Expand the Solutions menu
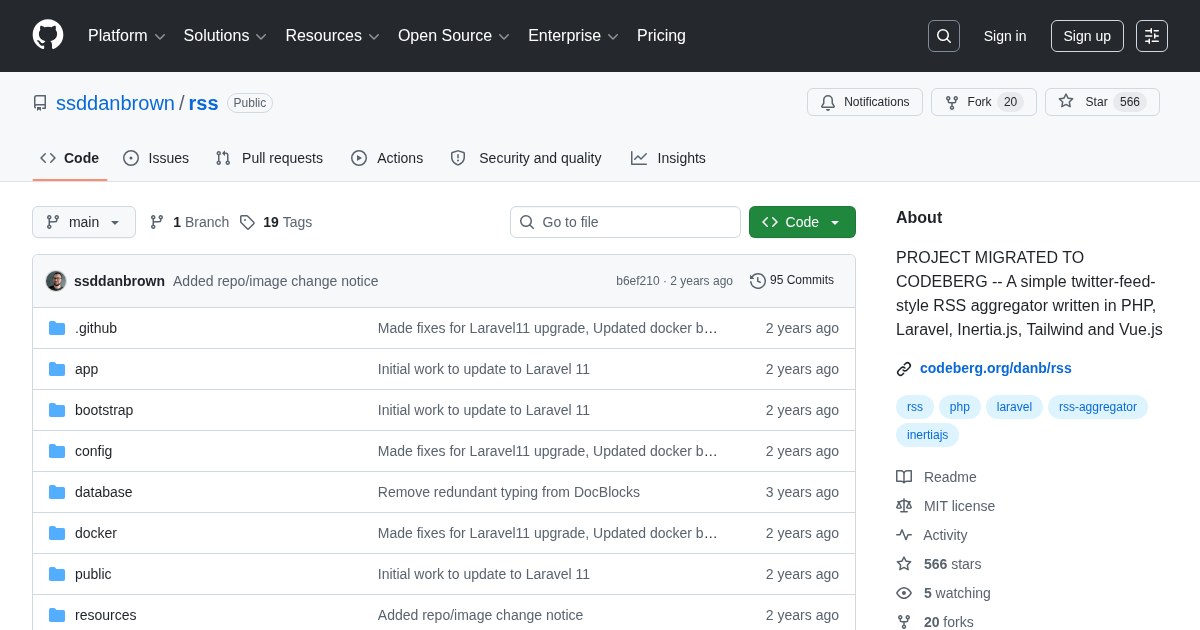Image resolution: width=1200 pixels, height=630 pixels. tap(225, 36)
